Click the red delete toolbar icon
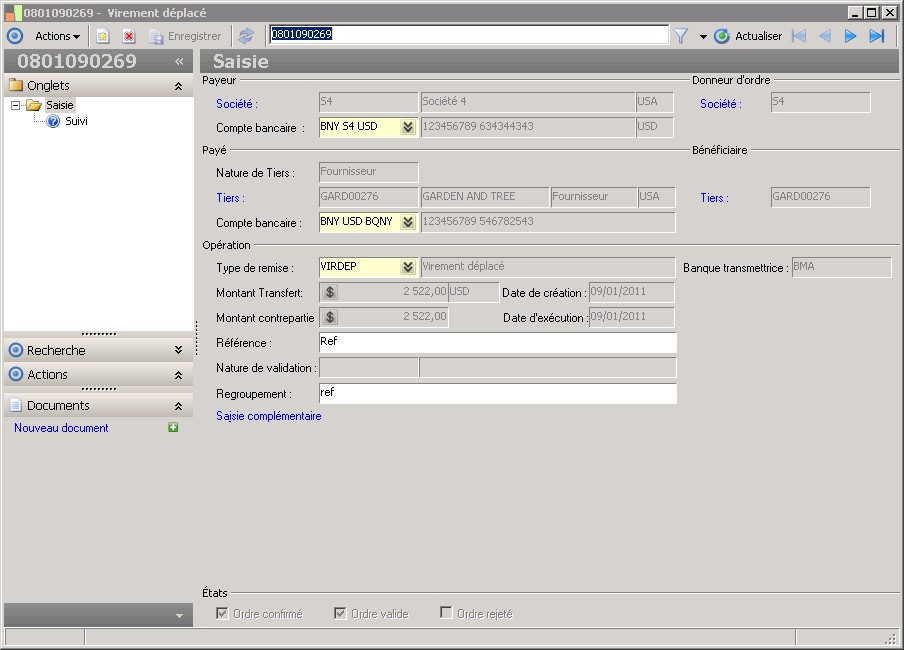Image resolution: width=904 pixels, height=650 pixels. point(129,36)
